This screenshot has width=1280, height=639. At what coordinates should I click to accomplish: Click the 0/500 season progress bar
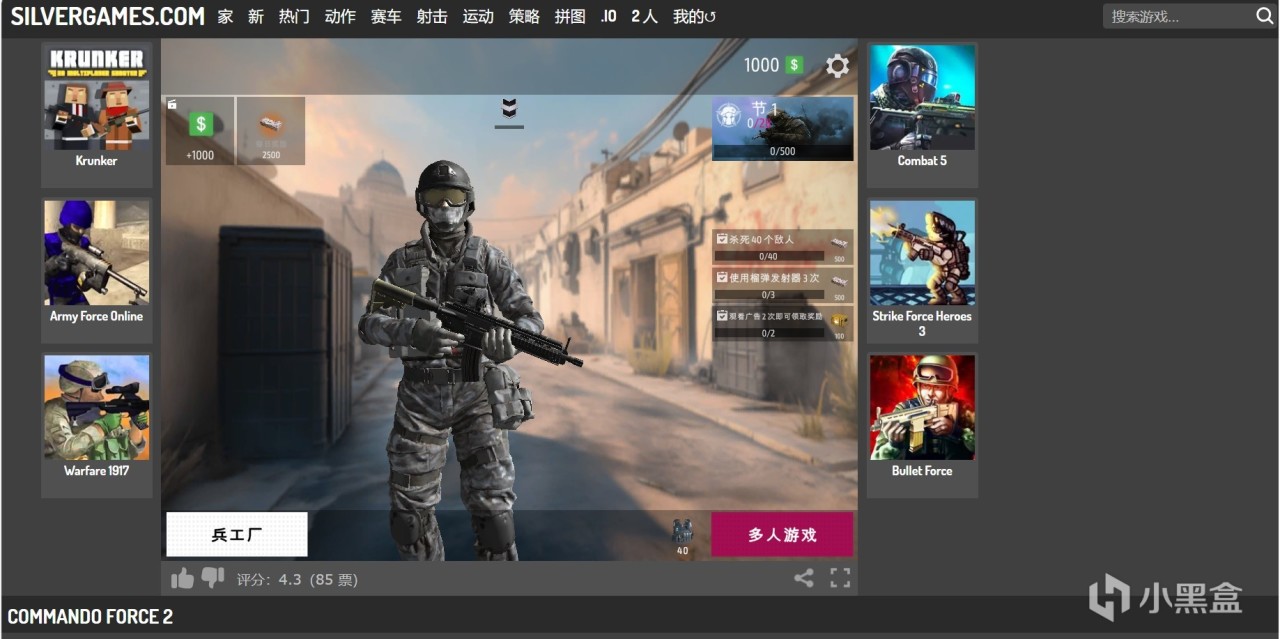[783, 152]
